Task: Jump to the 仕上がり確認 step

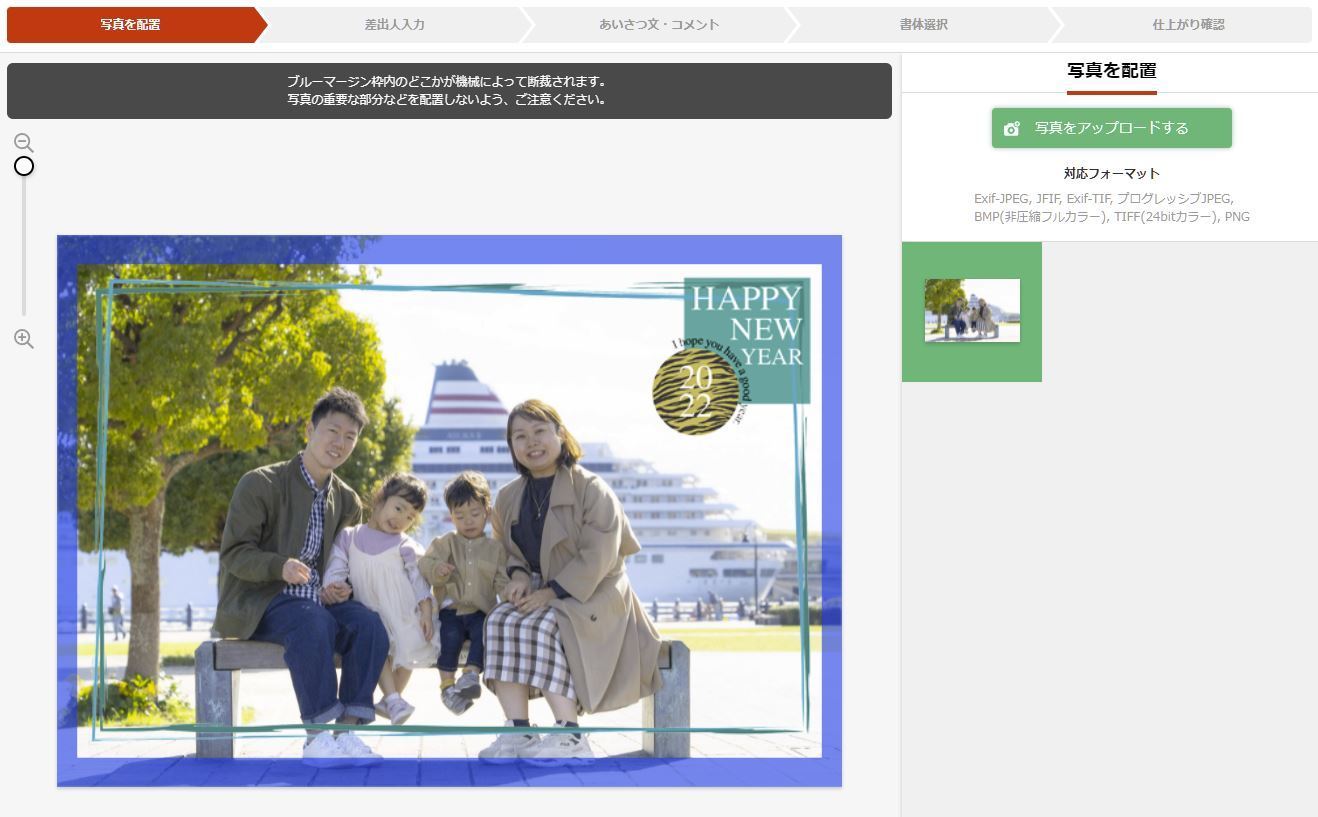Action: (1187, 25)
